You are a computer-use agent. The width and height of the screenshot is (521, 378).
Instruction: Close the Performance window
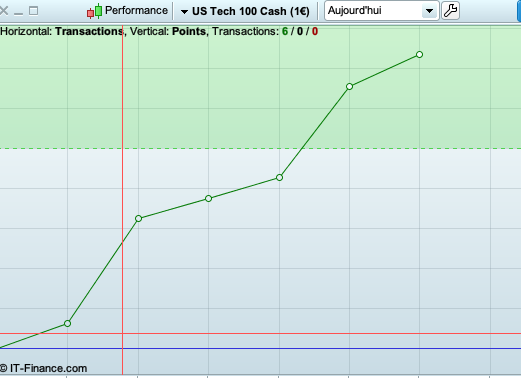(x=4, y=11)
